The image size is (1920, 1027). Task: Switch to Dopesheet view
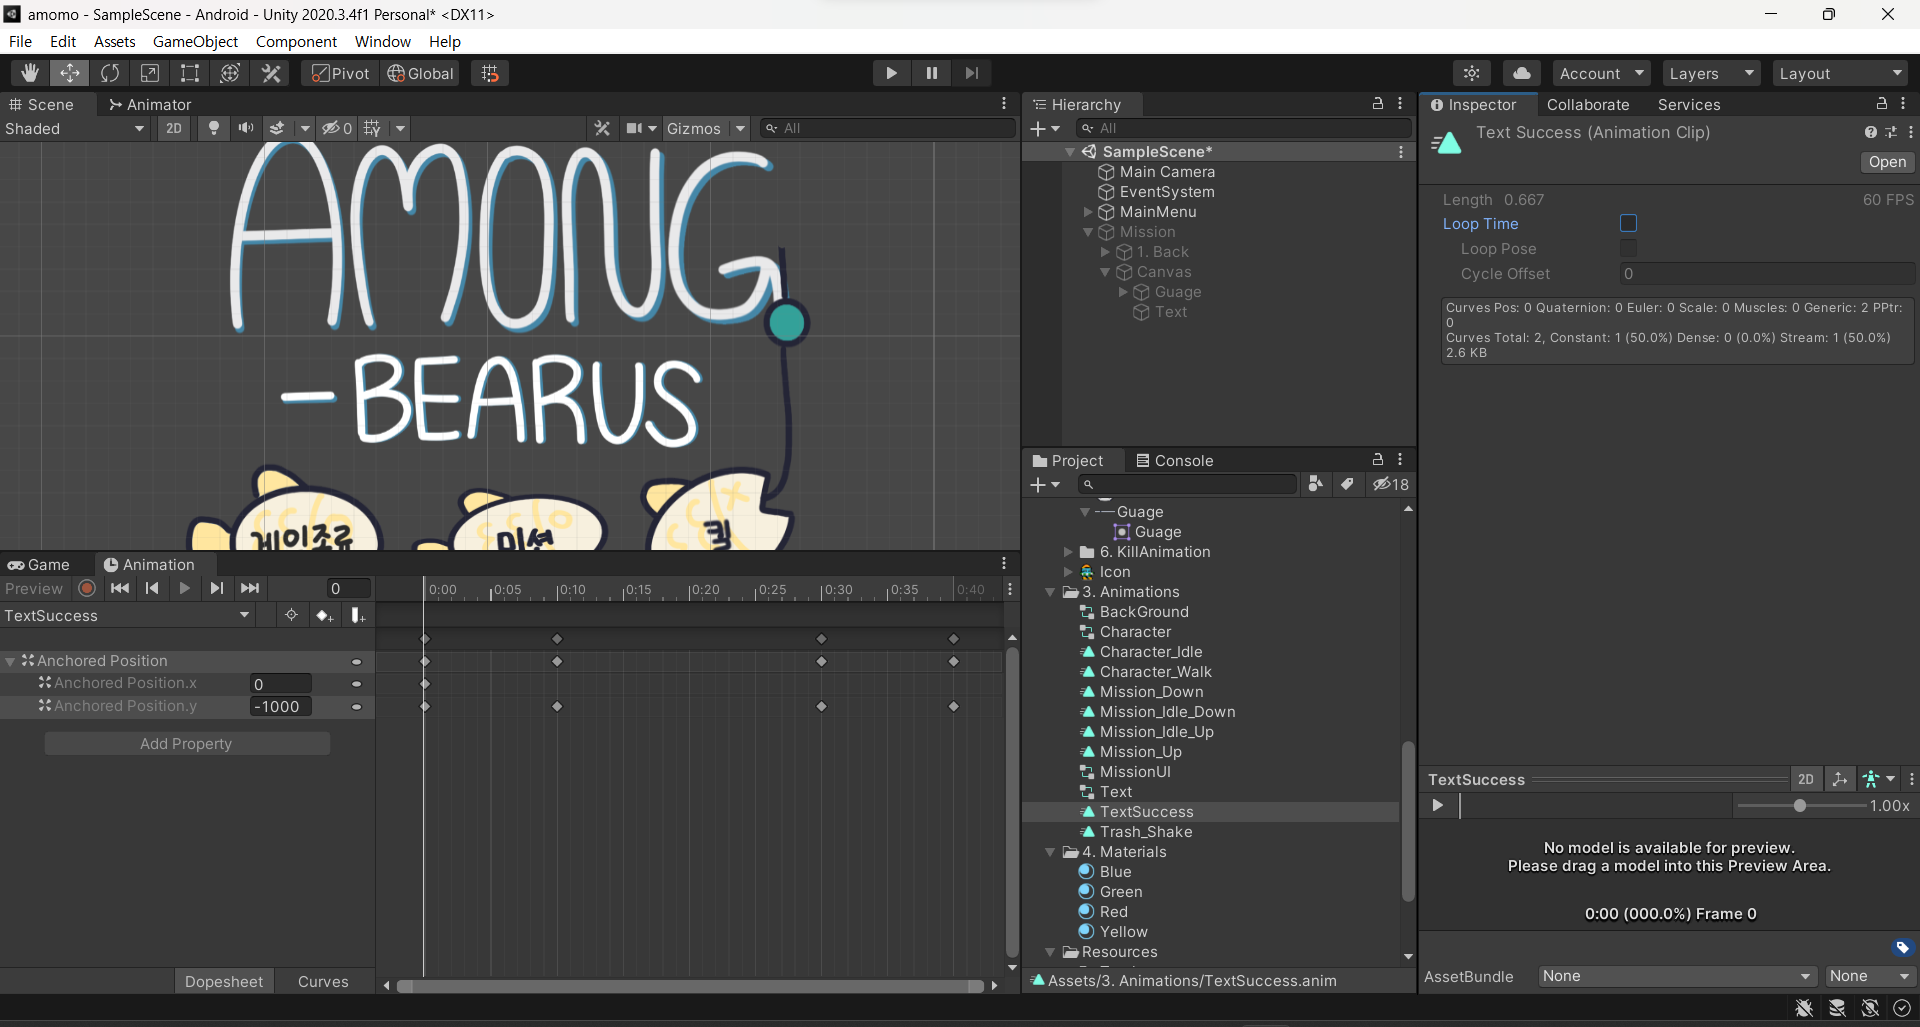224,981
